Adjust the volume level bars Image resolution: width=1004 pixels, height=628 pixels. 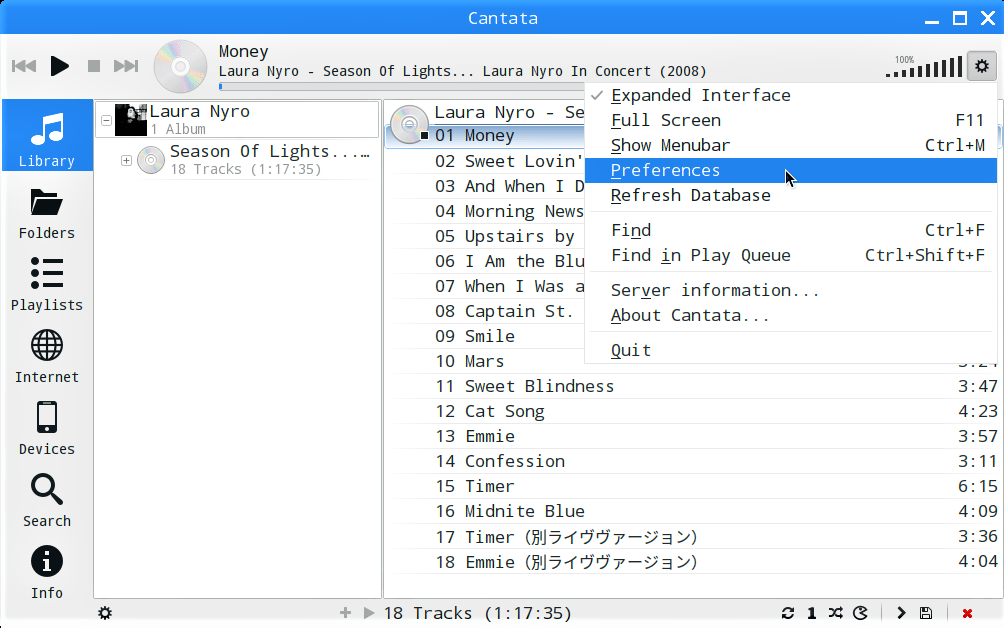(924, 67)
